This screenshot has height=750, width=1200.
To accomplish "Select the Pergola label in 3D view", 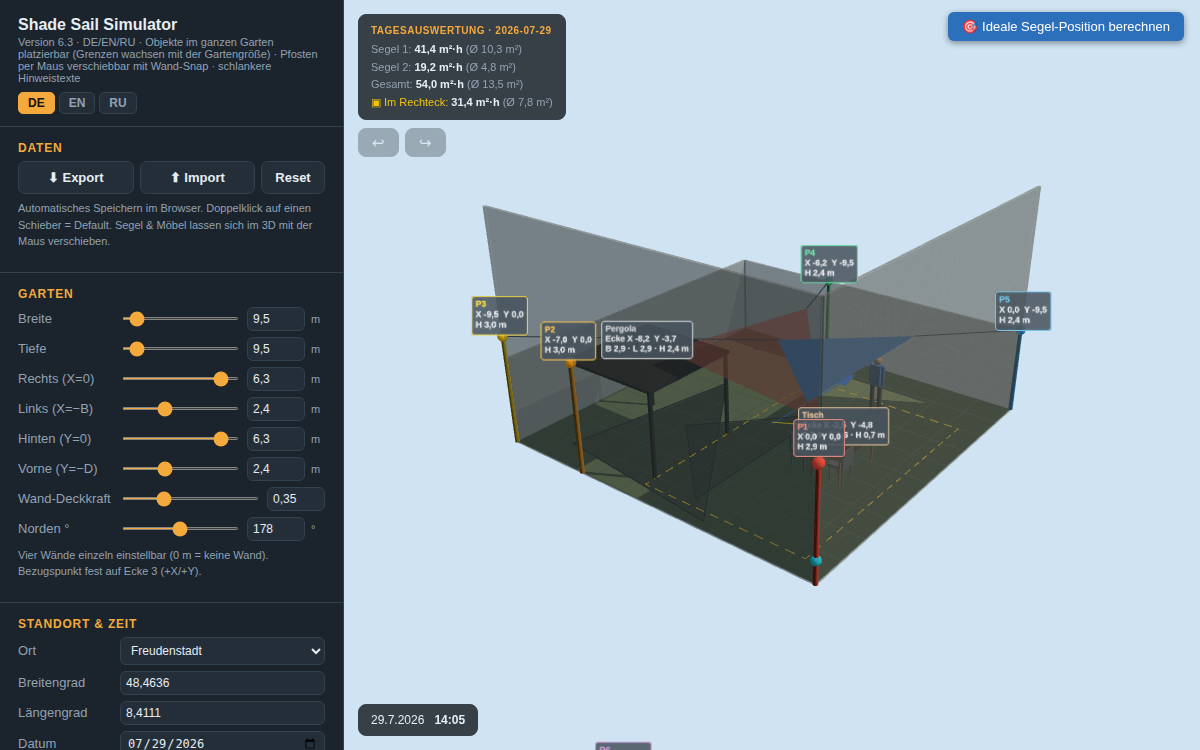I will click(x=647, y=339).
